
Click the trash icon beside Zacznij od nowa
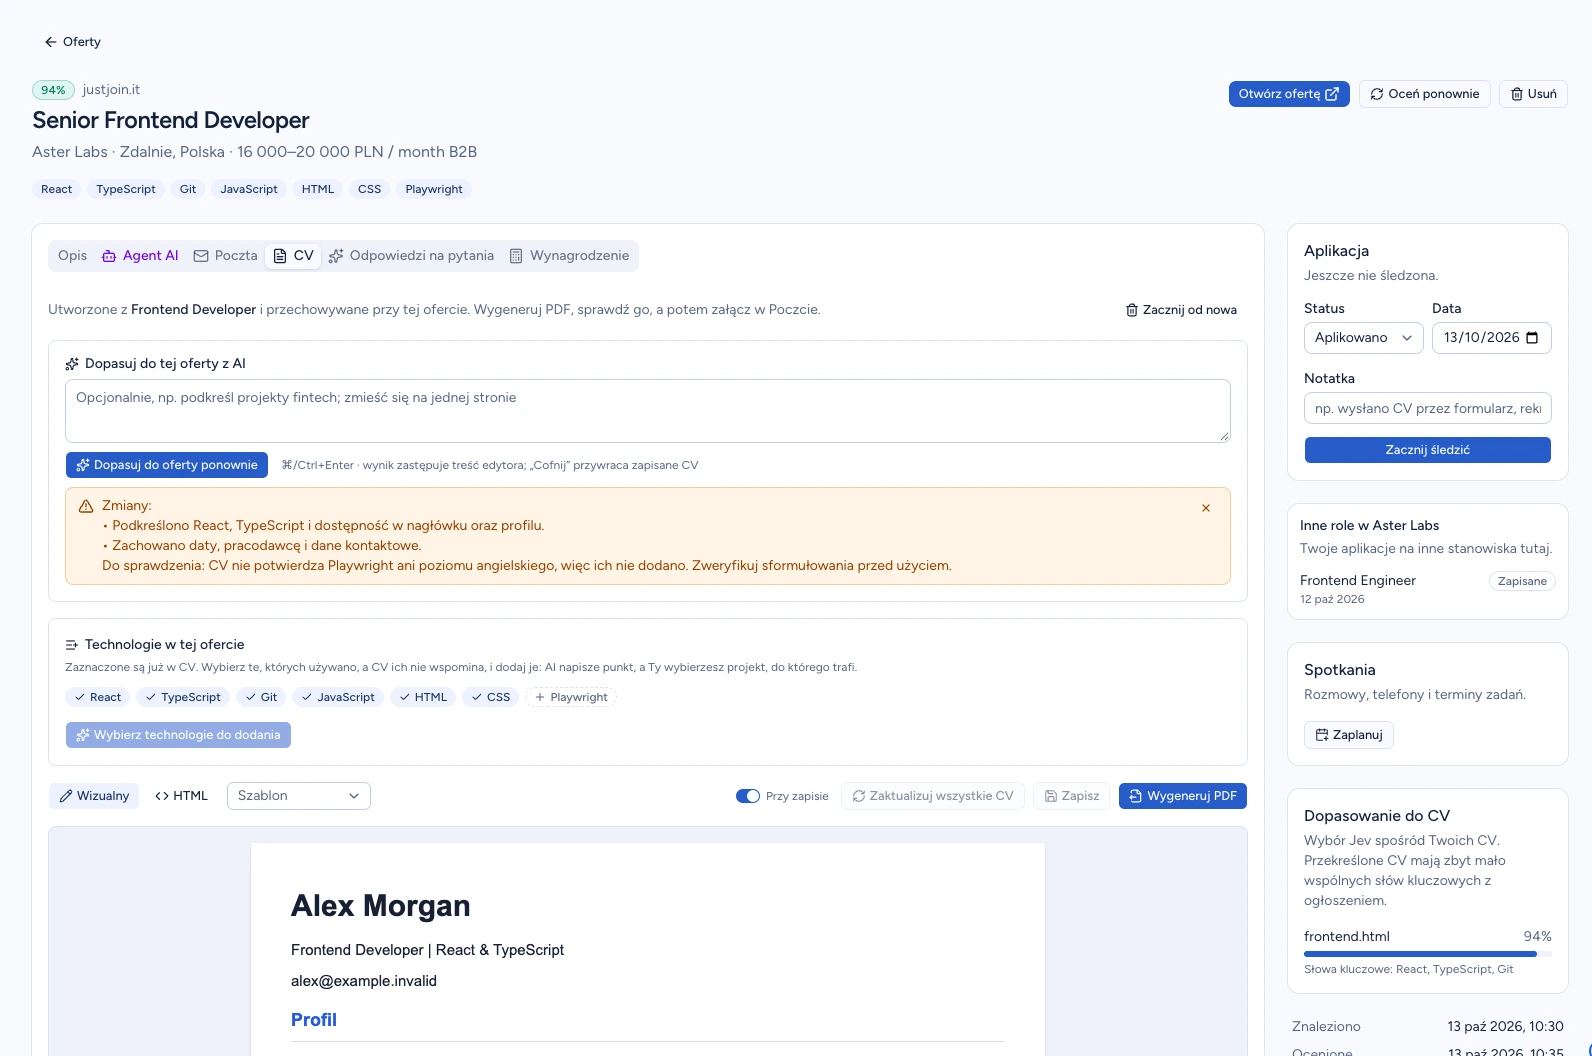[x=1132, y=310]
